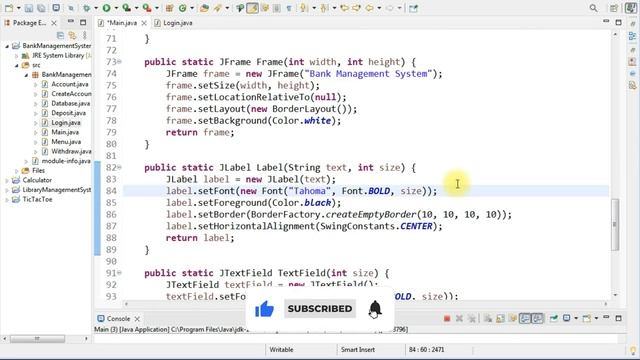Click the Package Explorer horizontal scrollbar thumb
Image resolution: width=640 pixels, height=360 pixels.
[37, 339]
